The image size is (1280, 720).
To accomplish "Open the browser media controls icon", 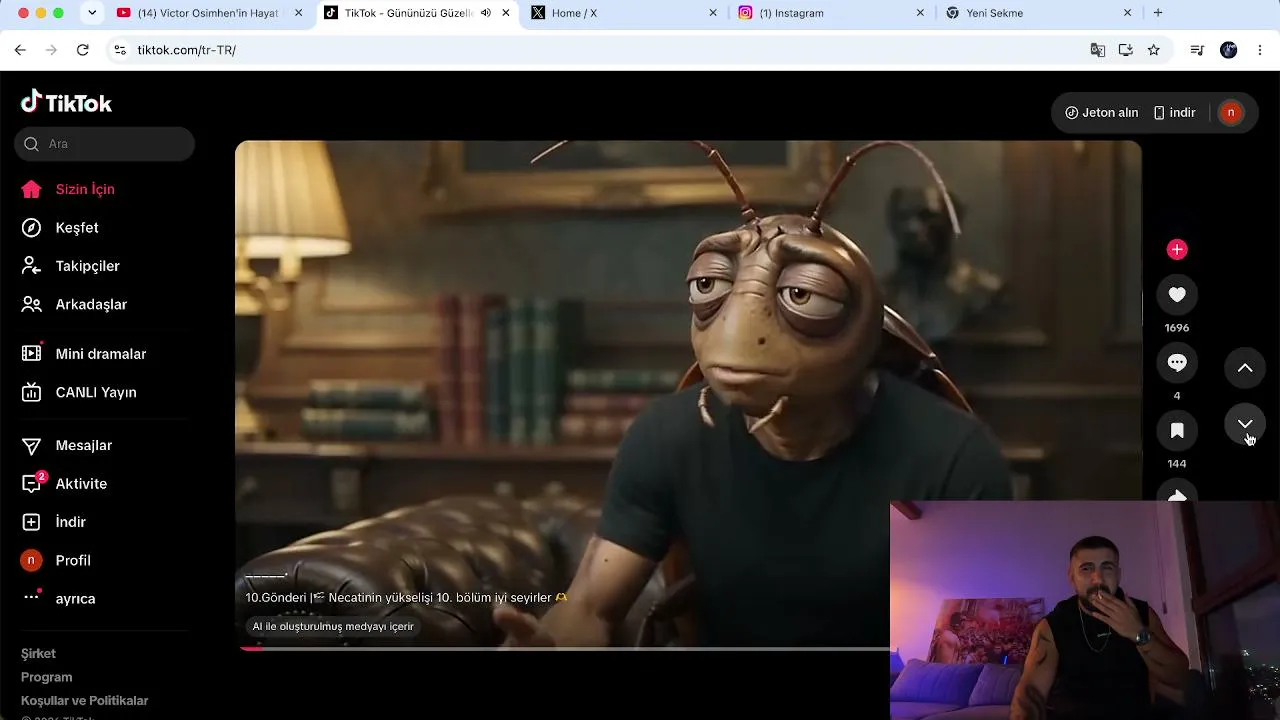I will 1197,50.
